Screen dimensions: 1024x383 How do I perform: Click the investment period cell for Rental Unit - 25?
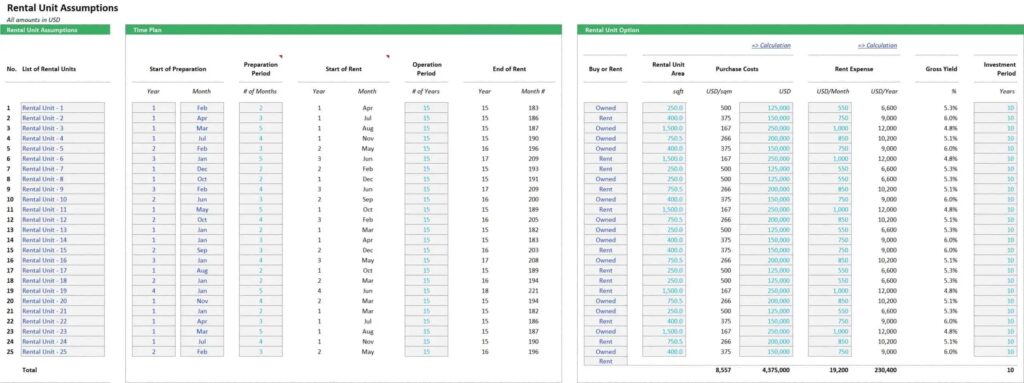[995, 352]
